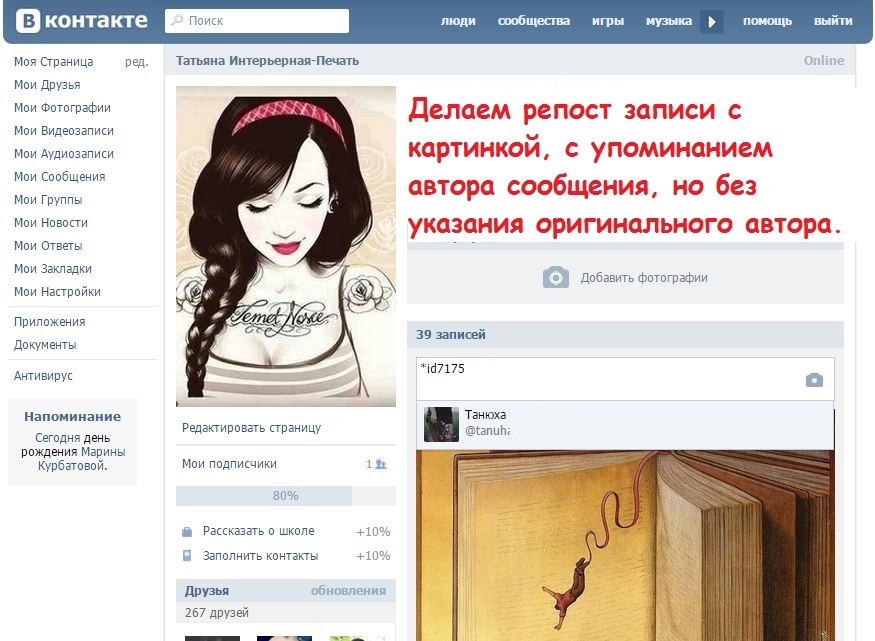Click the music play button in header
Screen dimensions: 875x641
pos(711,22)
